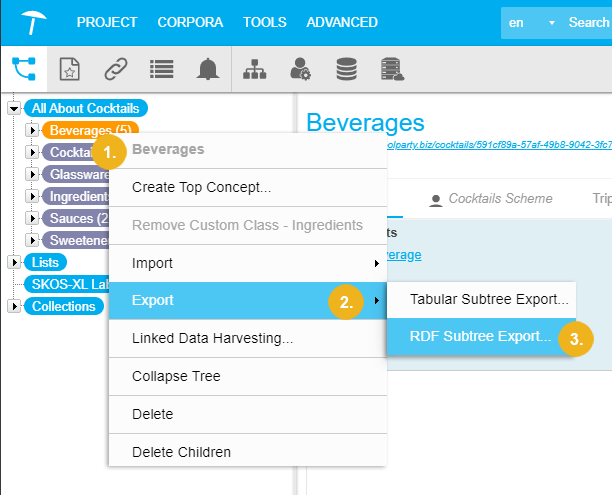612x495 pixels.
Task: Choose Create Top Concept menu entry
Action: coord(201,186)
